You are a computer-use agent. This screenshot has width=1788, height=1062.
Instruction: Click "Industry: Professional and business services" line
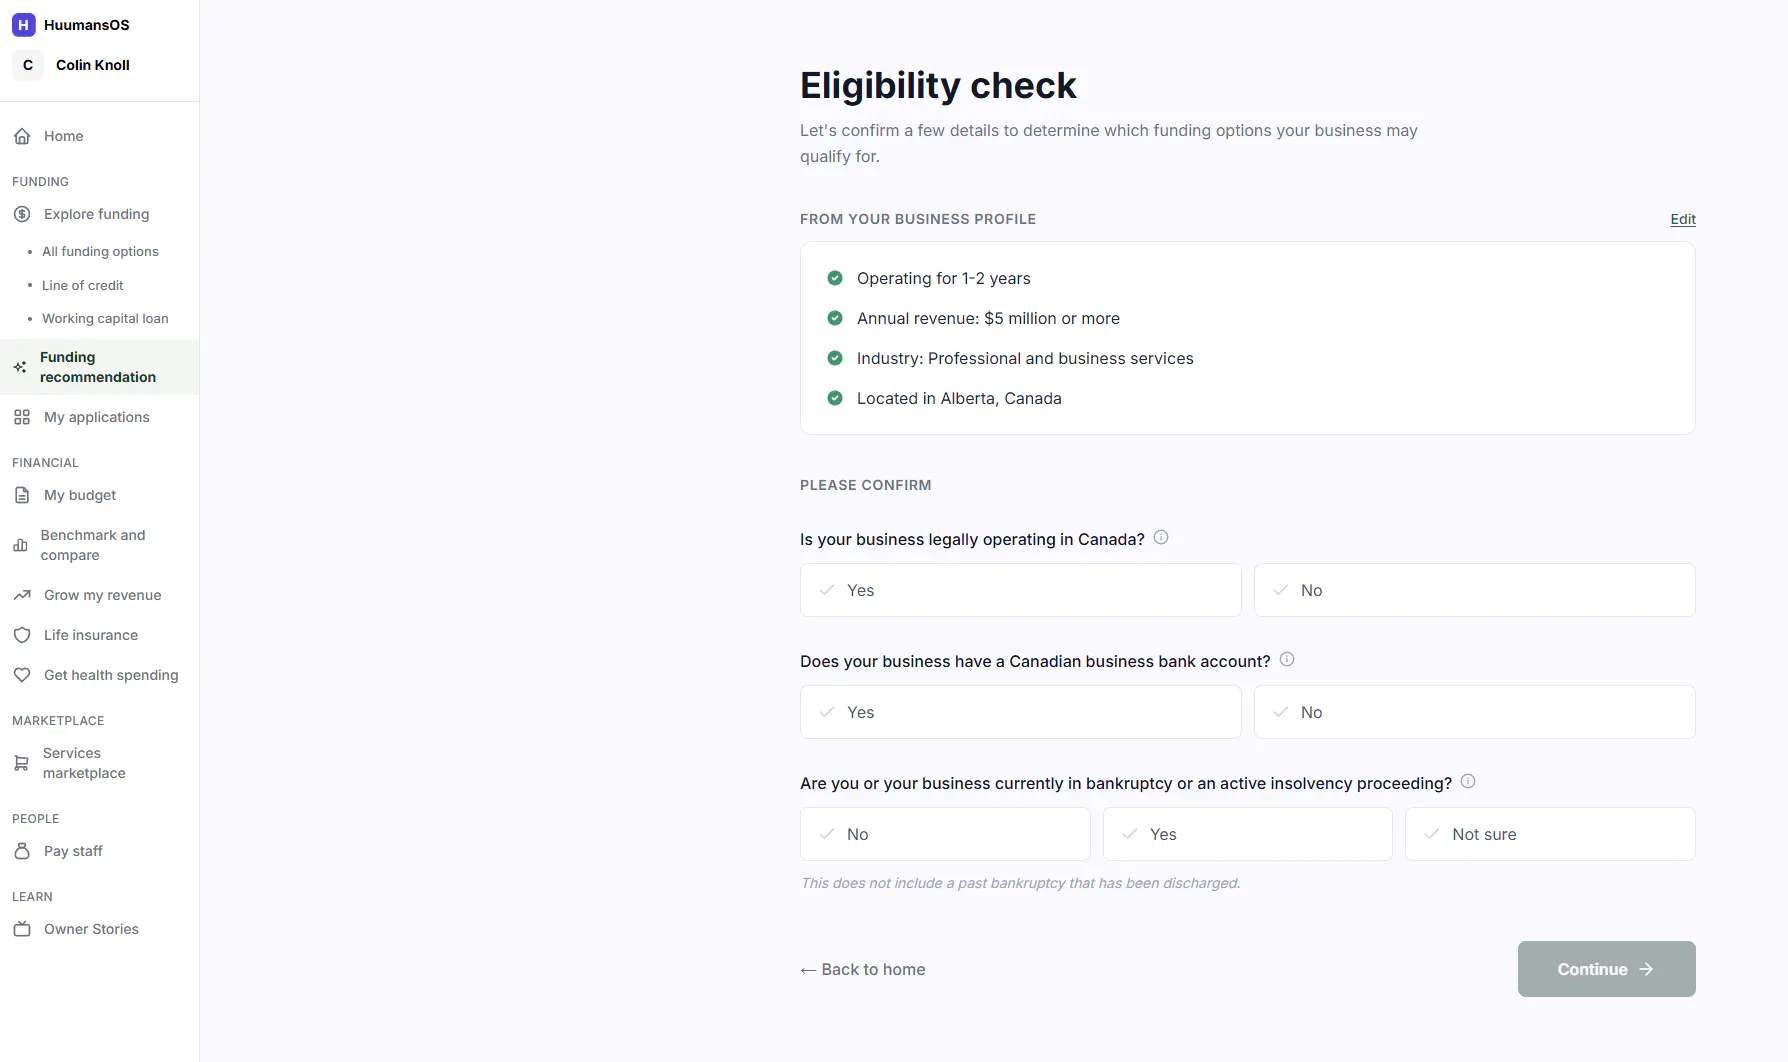[1025, 358]
